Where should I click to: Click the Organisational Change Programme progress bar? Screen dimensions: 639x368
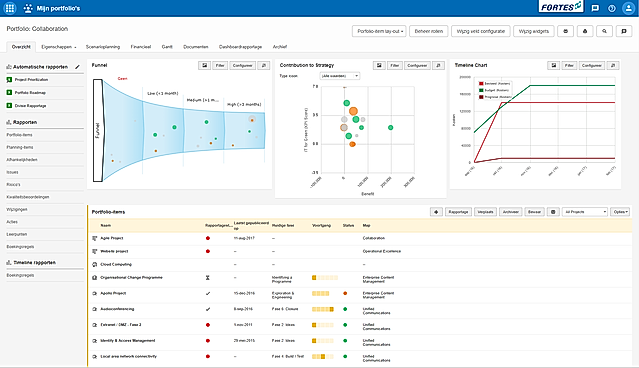pos(325,278)
